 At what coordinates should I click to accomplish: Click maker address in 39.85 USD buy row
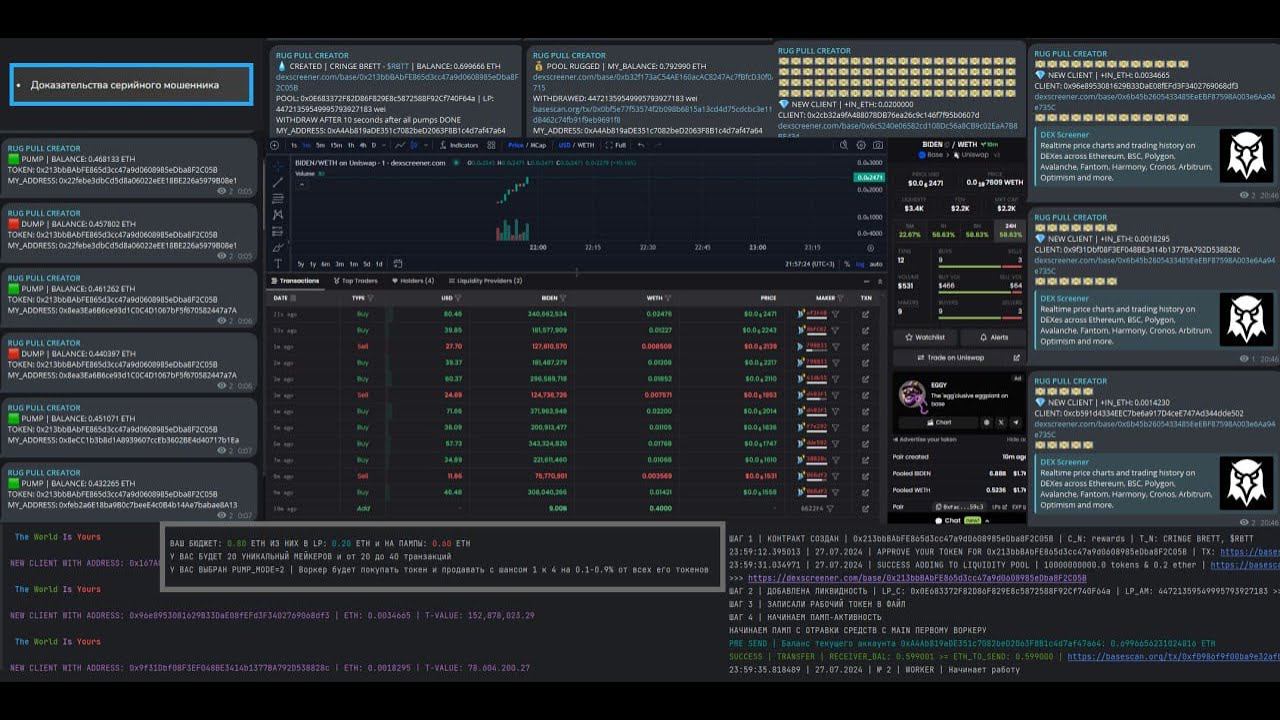tap(817, 329)
